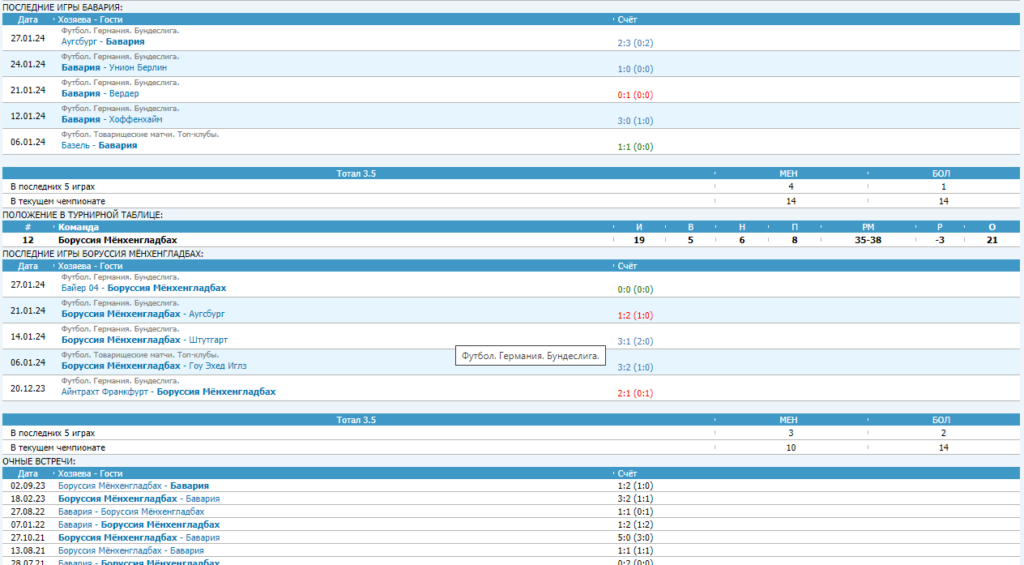The height and width of the screenshot is (565, 1024).
Task: Click date 14.01.24 in Боруссия games
Action: click(x=27, y=337)
